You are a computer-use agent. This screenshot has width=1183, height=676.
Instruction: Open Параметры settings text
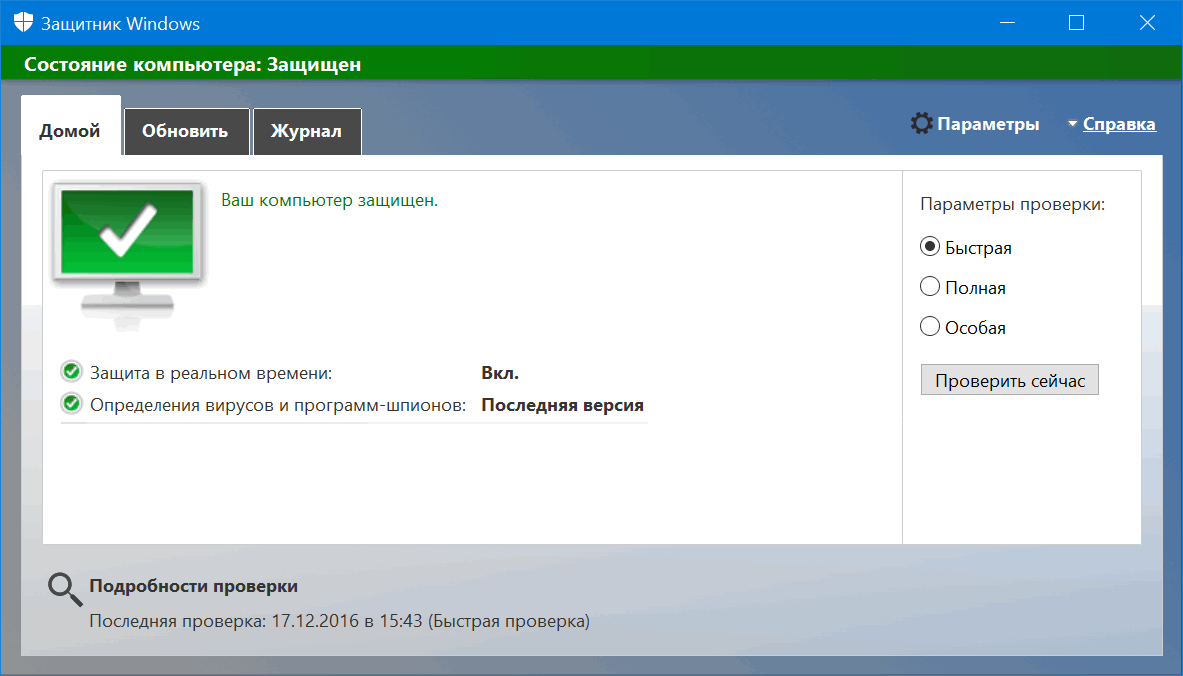[988, 124]
